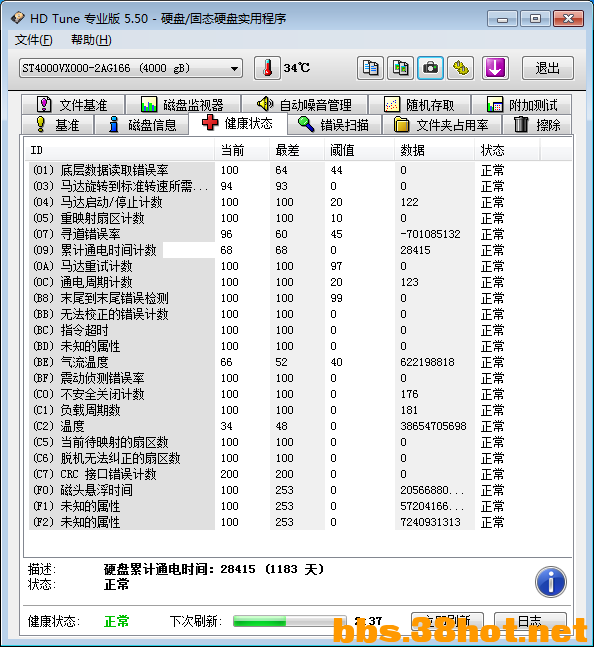Click data value -701085132
This screenshot has height=647, width=594.
pyautogui.click(x=430, y=234)
